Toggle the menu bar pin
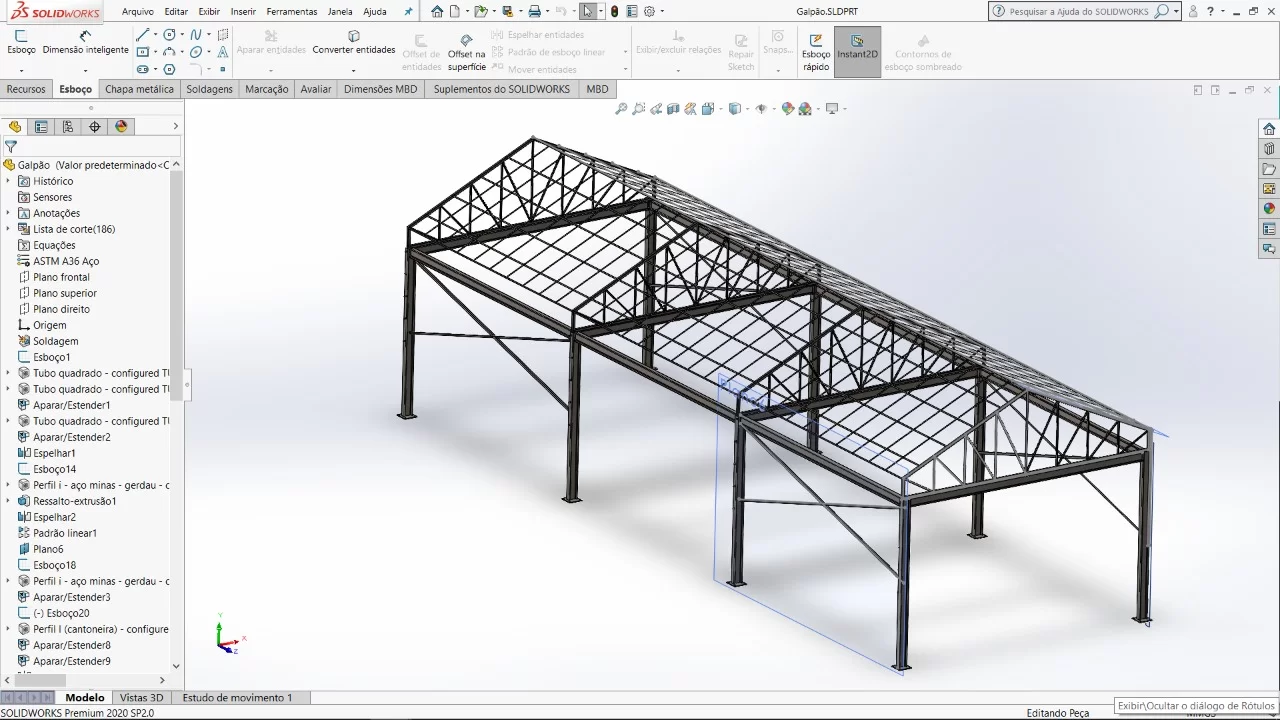 408,12
